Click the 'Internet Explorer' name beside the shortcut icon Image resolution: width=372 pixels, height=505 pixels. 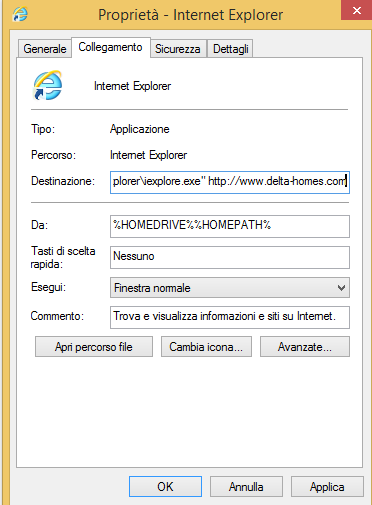[x=132, y=86]
